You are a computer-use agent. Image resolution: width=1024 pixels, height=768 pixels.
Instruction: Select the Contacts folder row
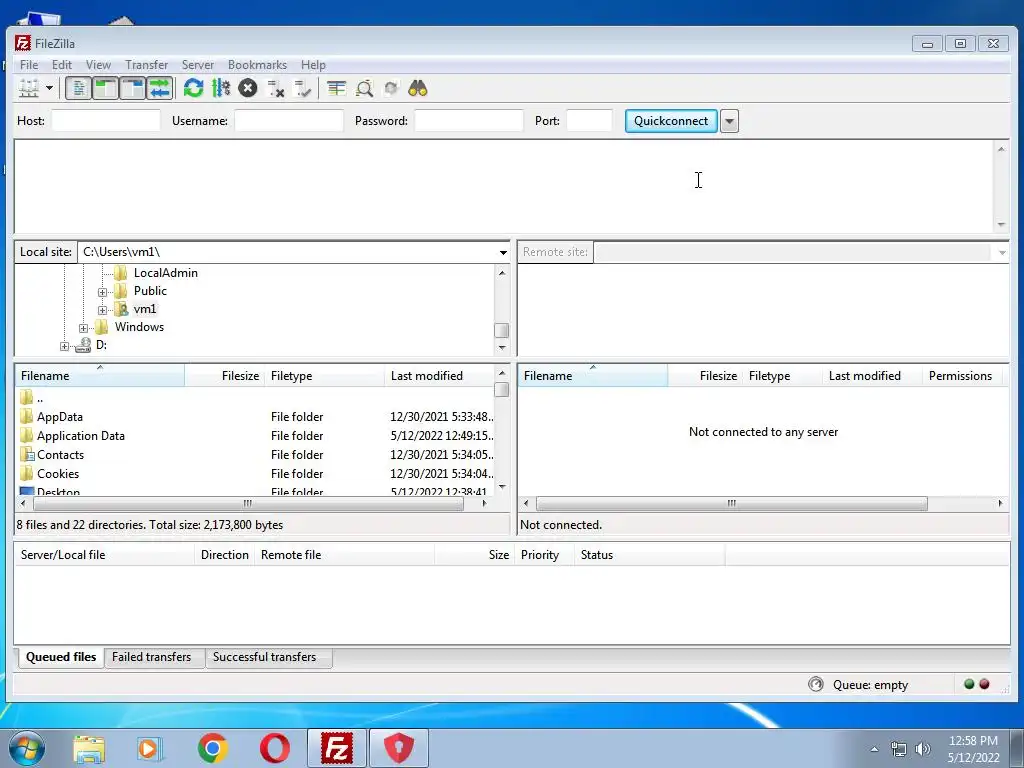pos(255,455)
